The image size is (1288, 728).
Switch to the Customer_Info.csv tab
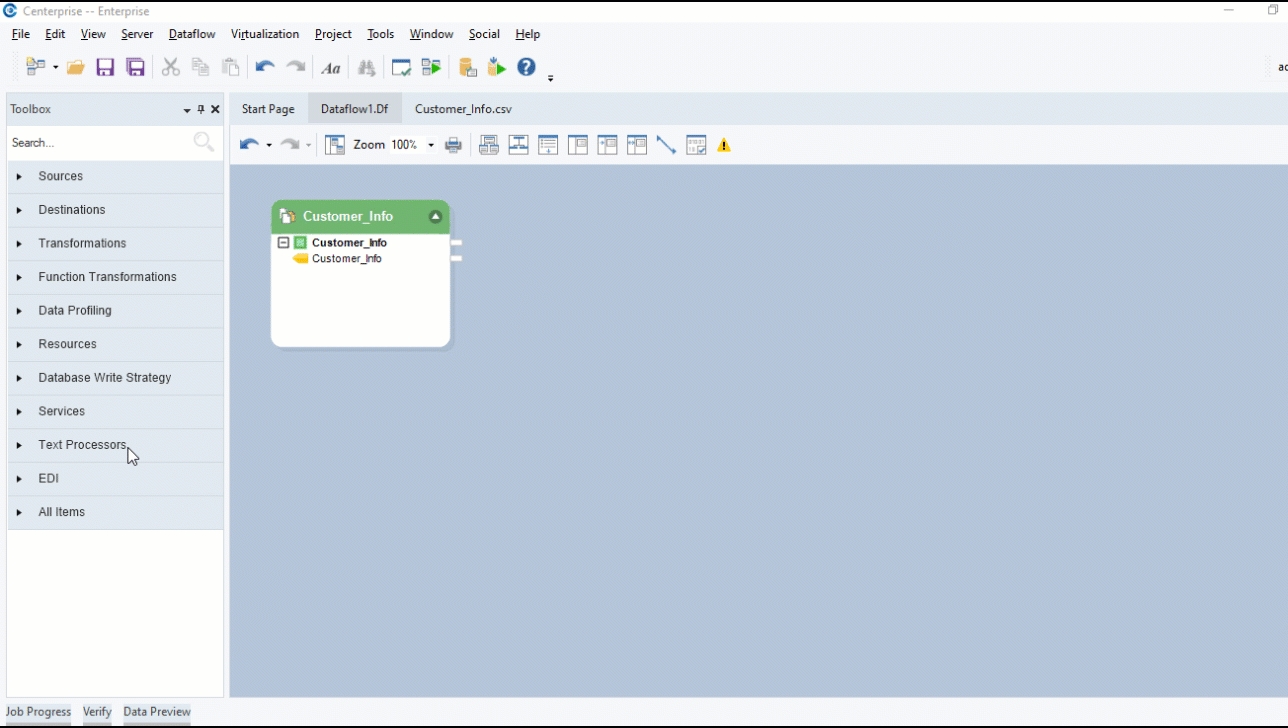point(463,109)
